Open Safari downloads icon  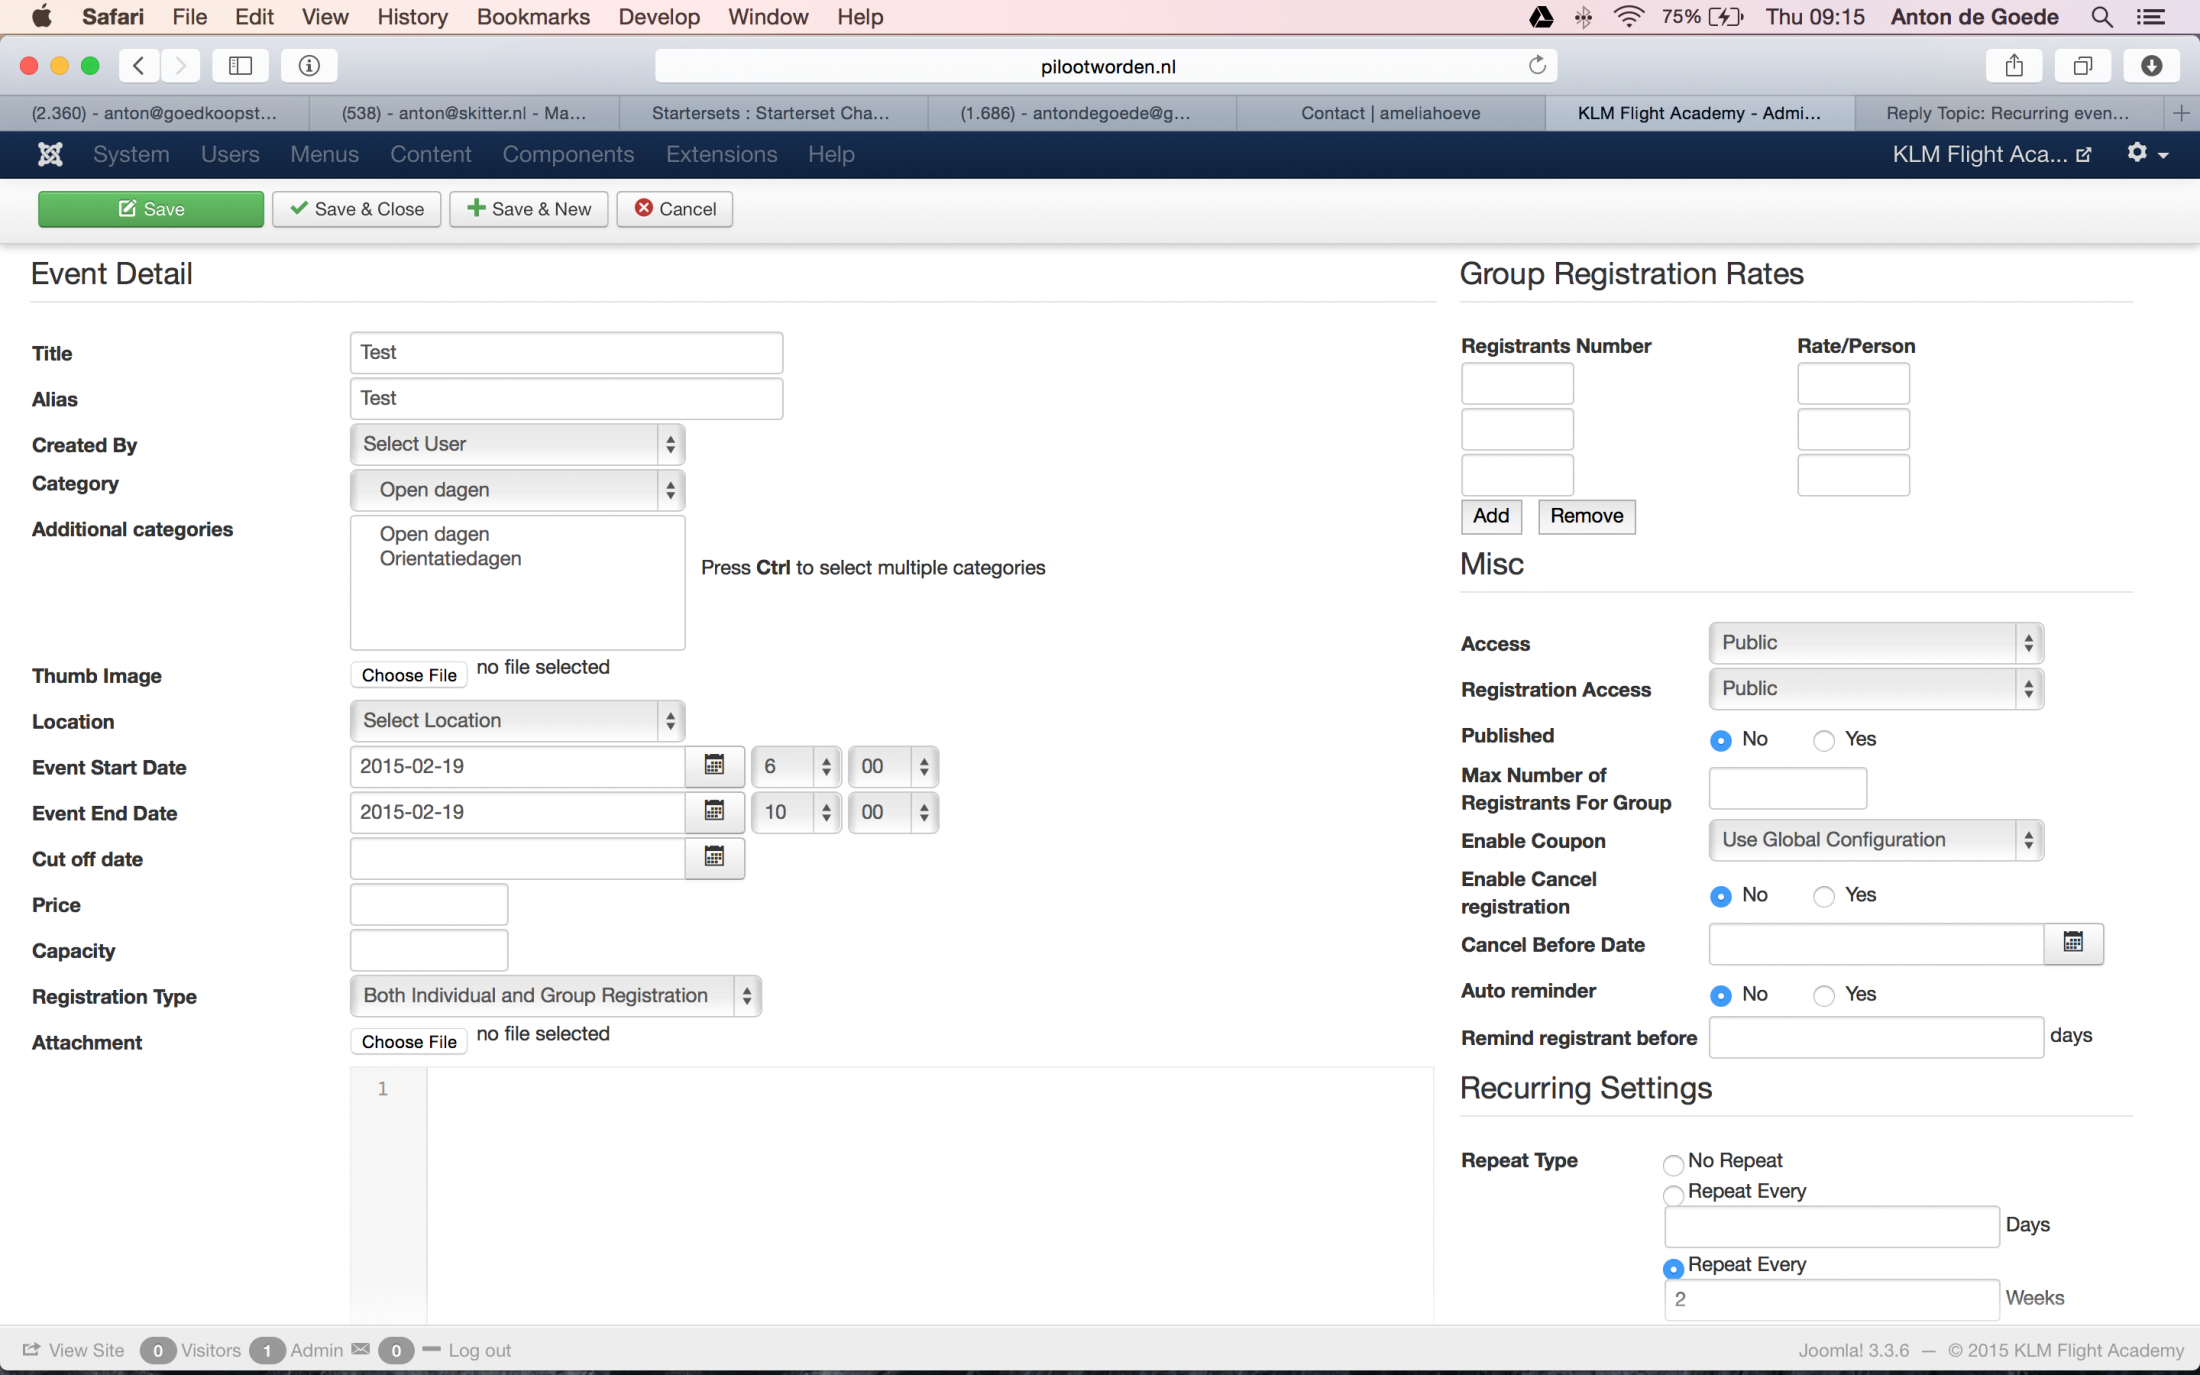pyautogui.click(x=2151, y=66)
